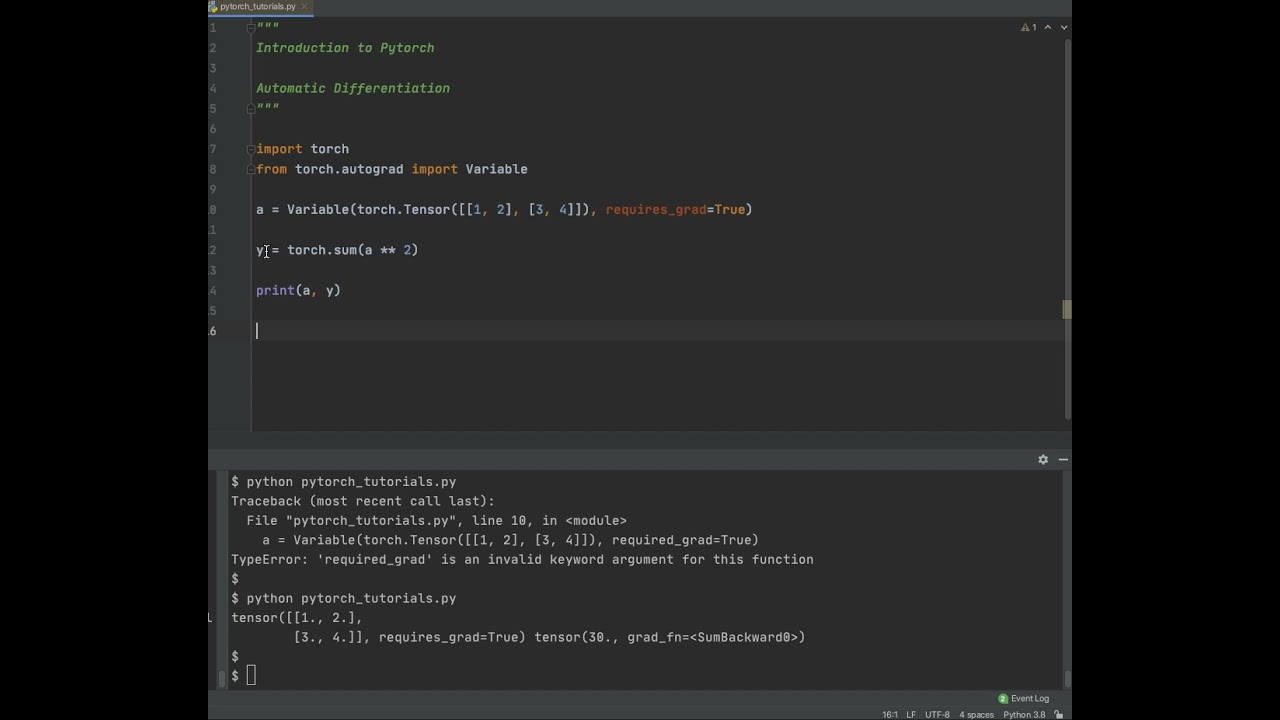Collapse the docstring end fold marker on line 5

[251, 108]
